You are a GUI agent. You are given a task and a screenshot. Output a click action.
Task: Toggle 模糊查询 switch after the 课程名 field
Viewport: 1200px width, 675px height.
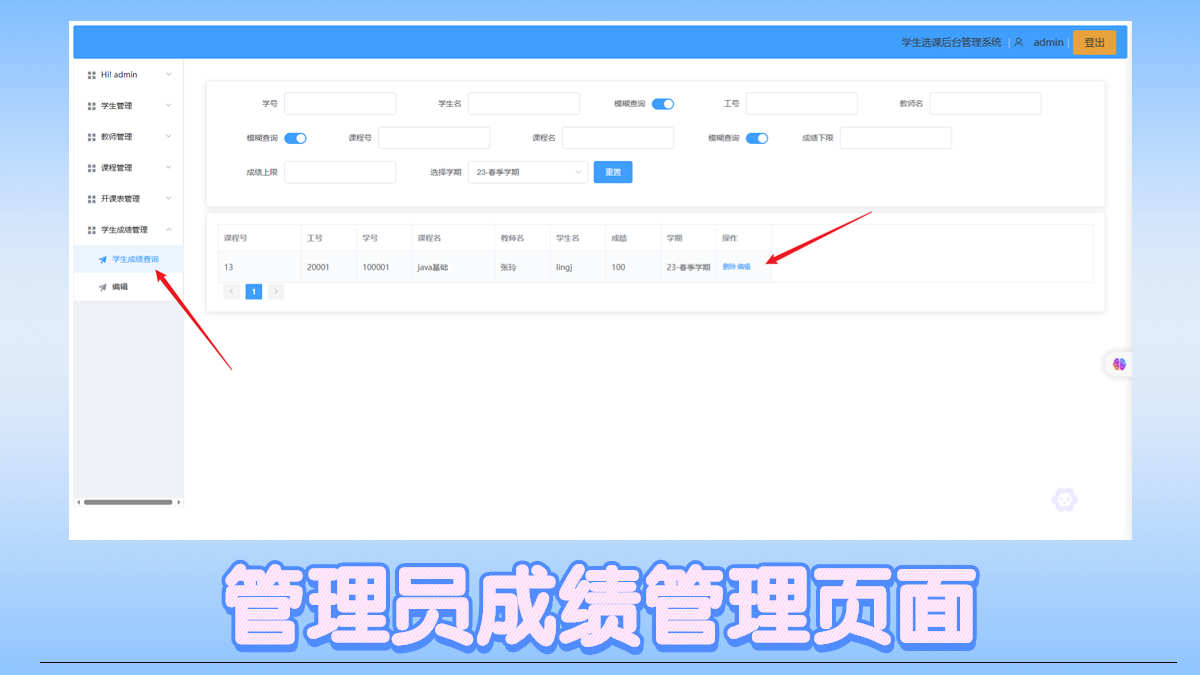pyautogui.click(x=757, y=138)
